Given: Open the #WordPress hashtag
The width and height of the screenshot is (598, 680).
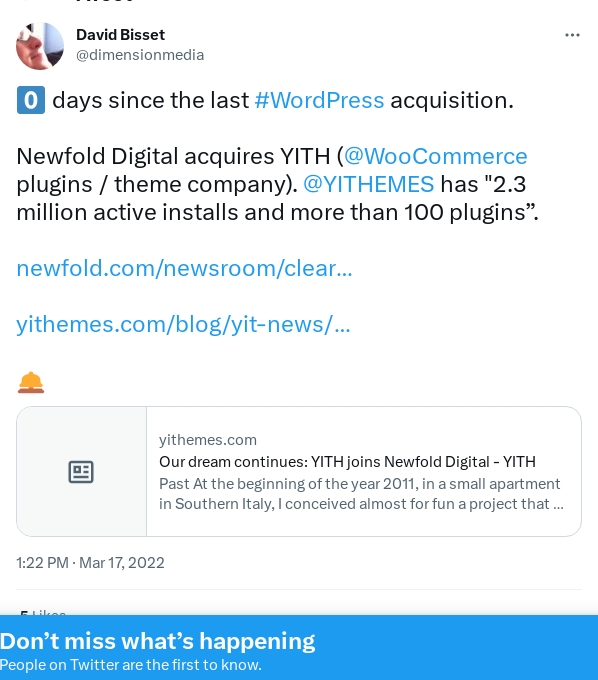Looking at the screenshot, I should [319, 100].
